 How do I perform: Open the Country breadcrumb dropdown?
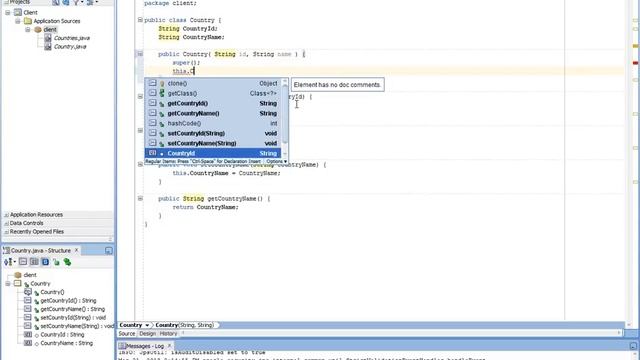[147, 325]
